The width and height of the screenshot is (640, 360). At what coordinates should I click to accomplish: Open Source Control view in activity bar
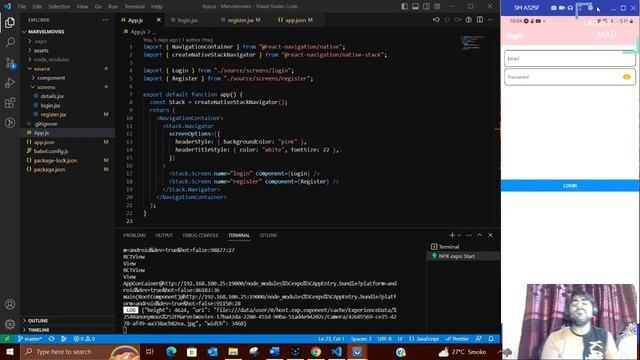(x=10, y=62)
